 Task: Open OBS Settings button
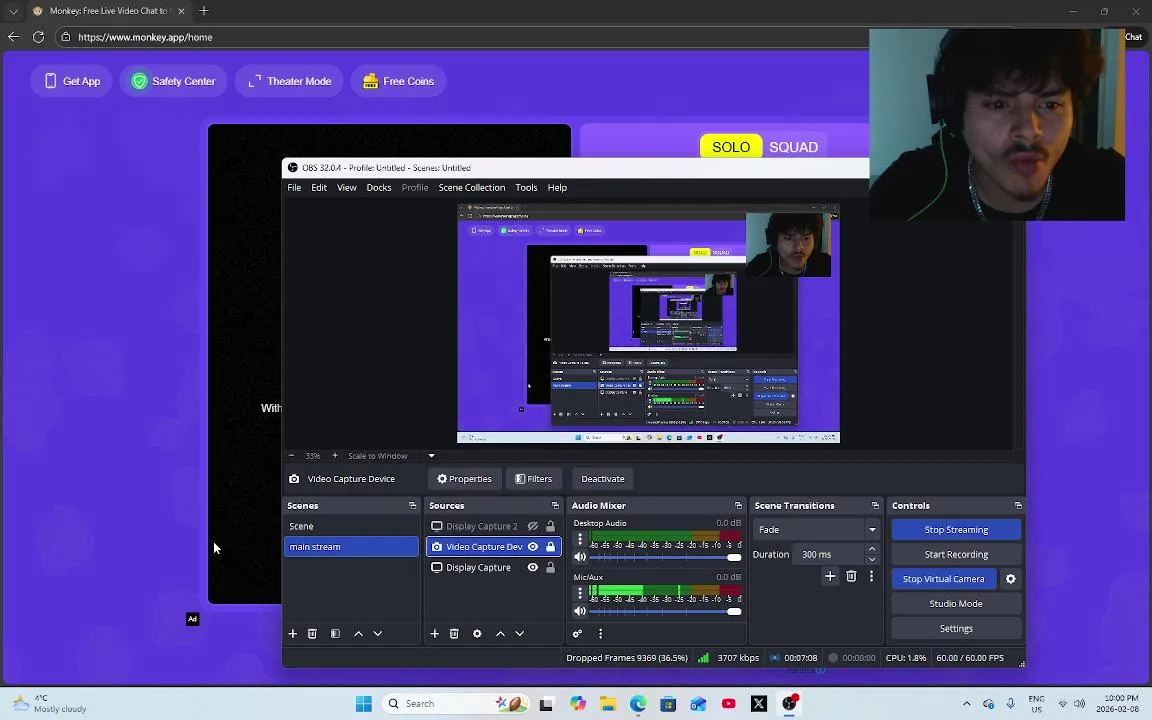click(x=956, y=629)
